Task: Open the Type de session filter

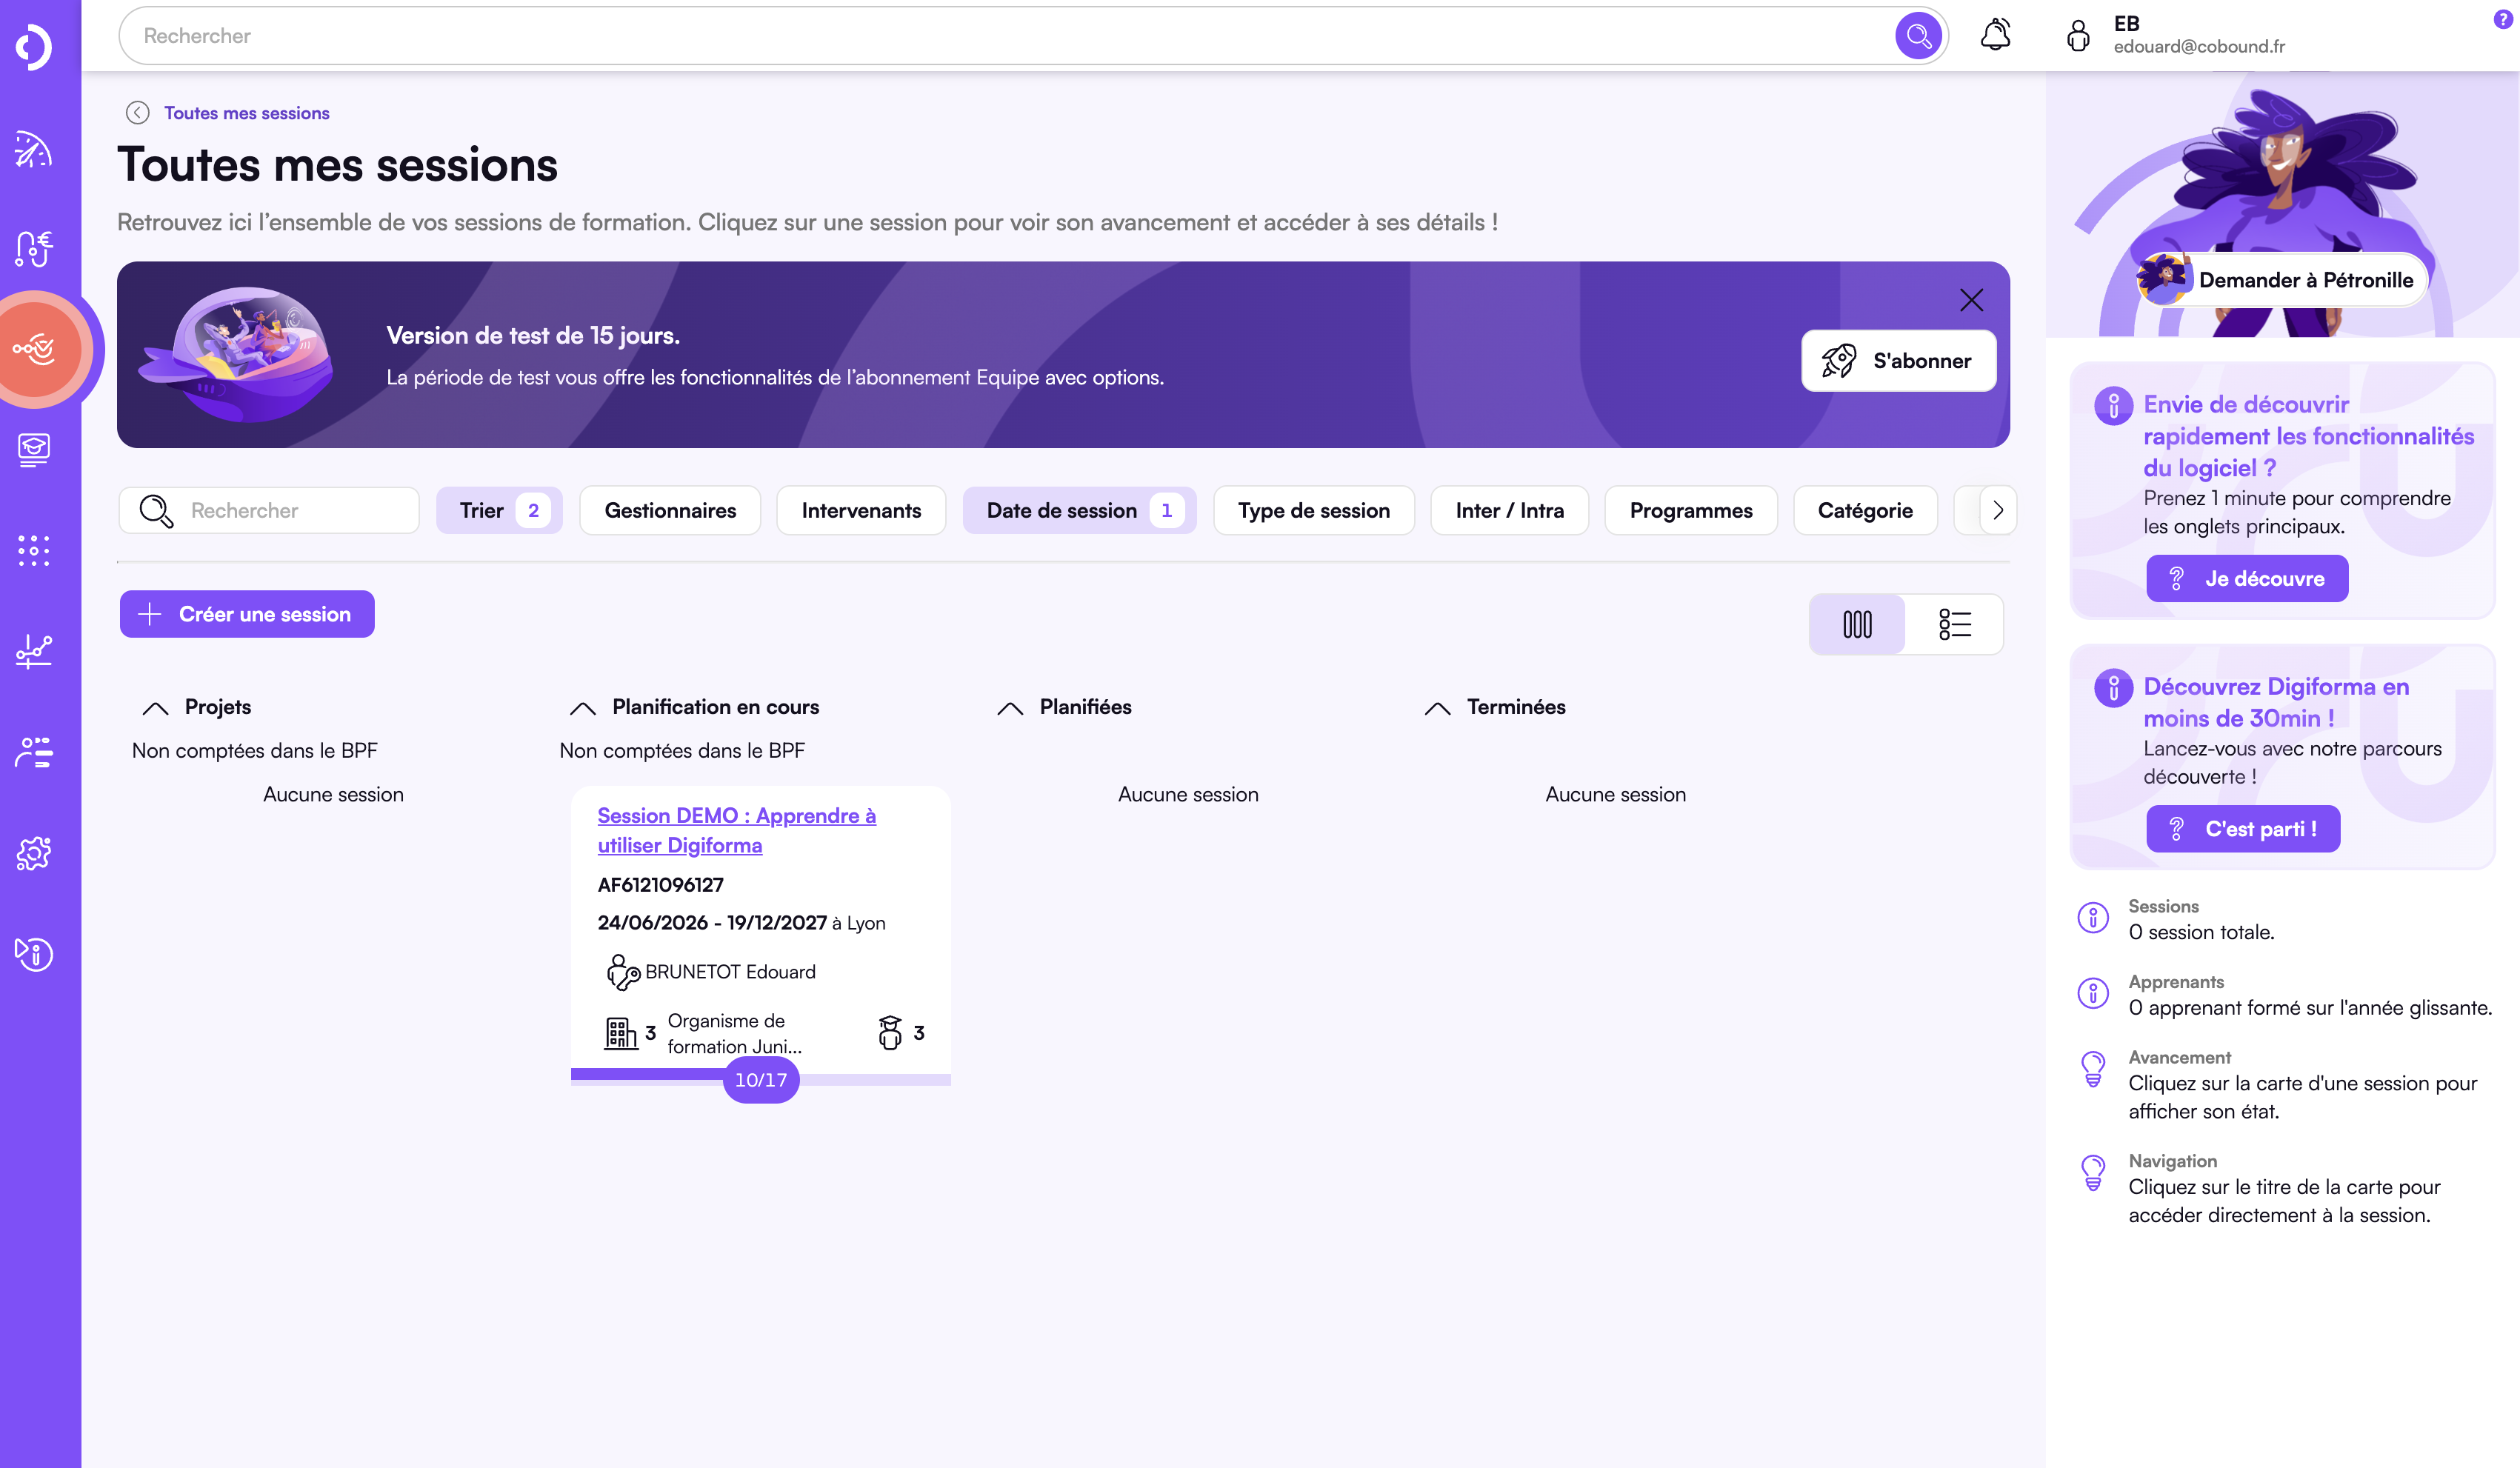Action: [x=1314, y=510]
